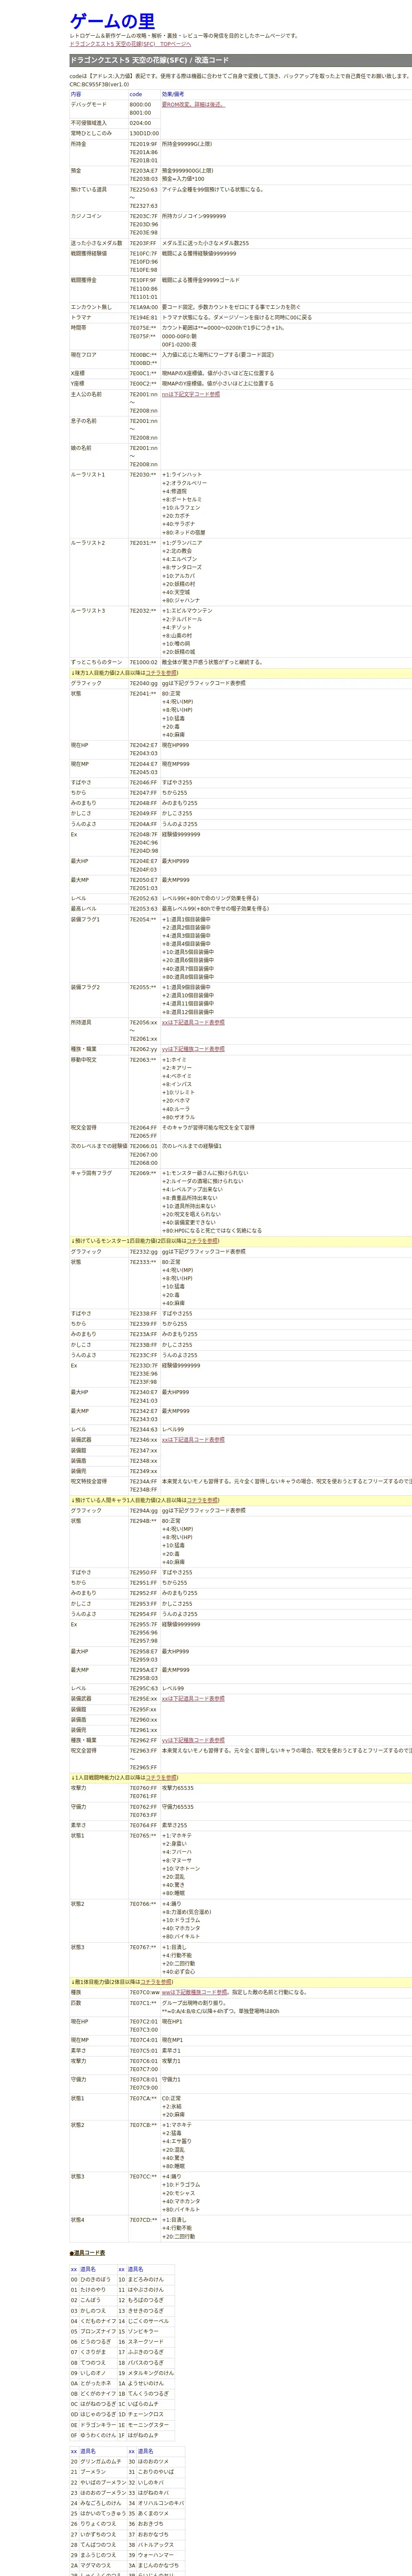Select the 預金 row label
This screenshot has width=412, height=2576.
click(76, 170)
